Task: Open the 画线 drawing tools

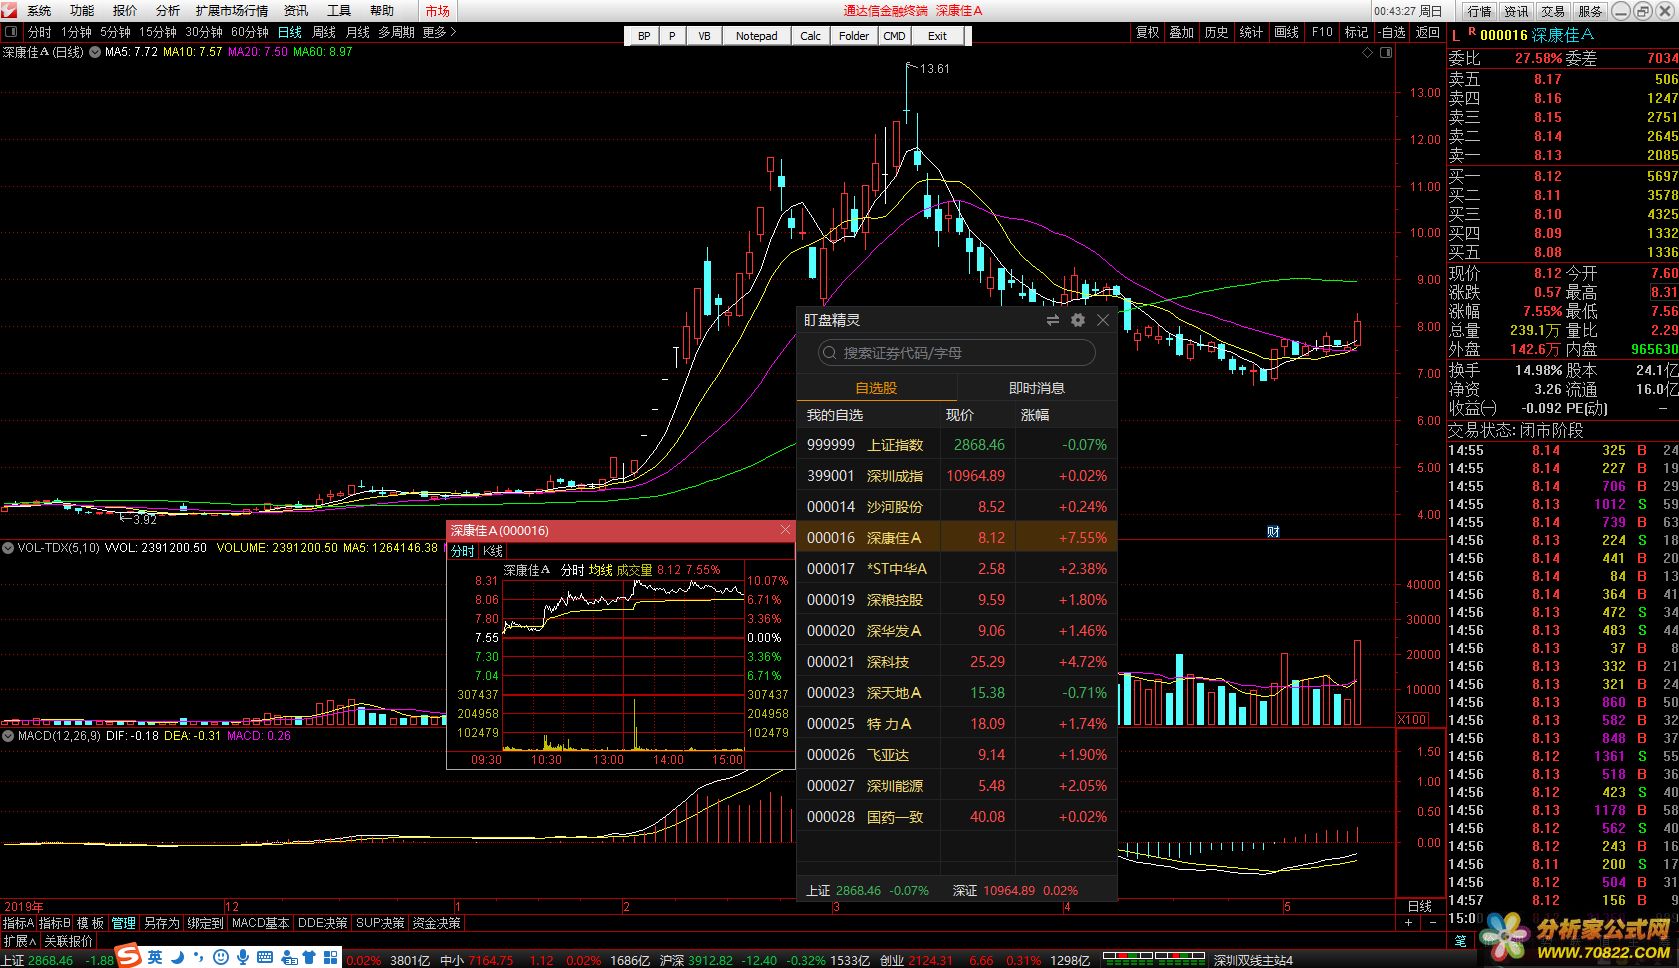Action: pyautogui.click(x=1287, y=32)
